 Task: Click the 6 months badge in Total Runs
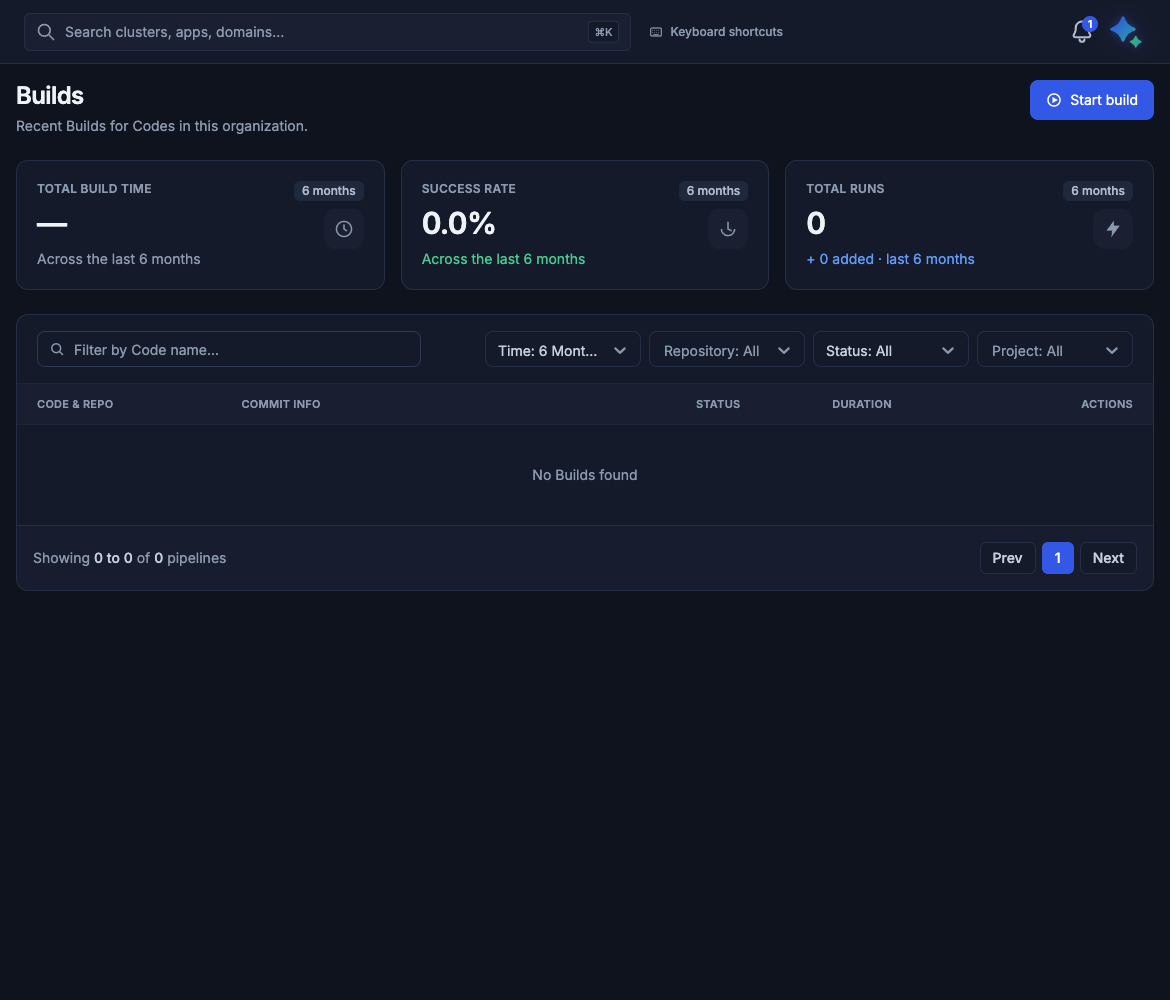point(1098,191)
